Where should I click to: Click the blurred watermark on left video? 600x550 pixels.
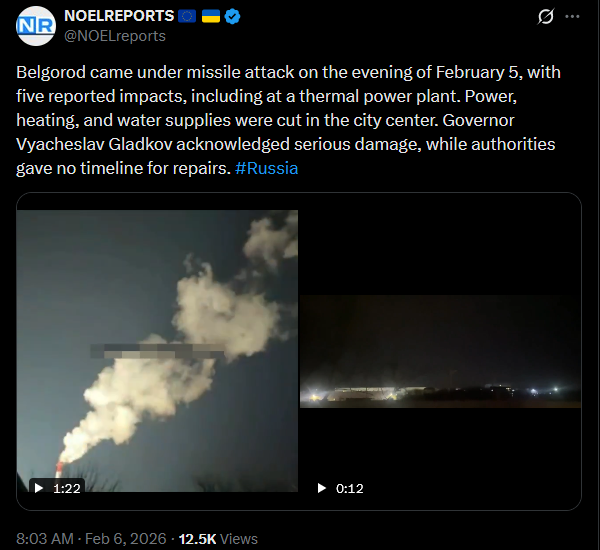click(157, 351)
